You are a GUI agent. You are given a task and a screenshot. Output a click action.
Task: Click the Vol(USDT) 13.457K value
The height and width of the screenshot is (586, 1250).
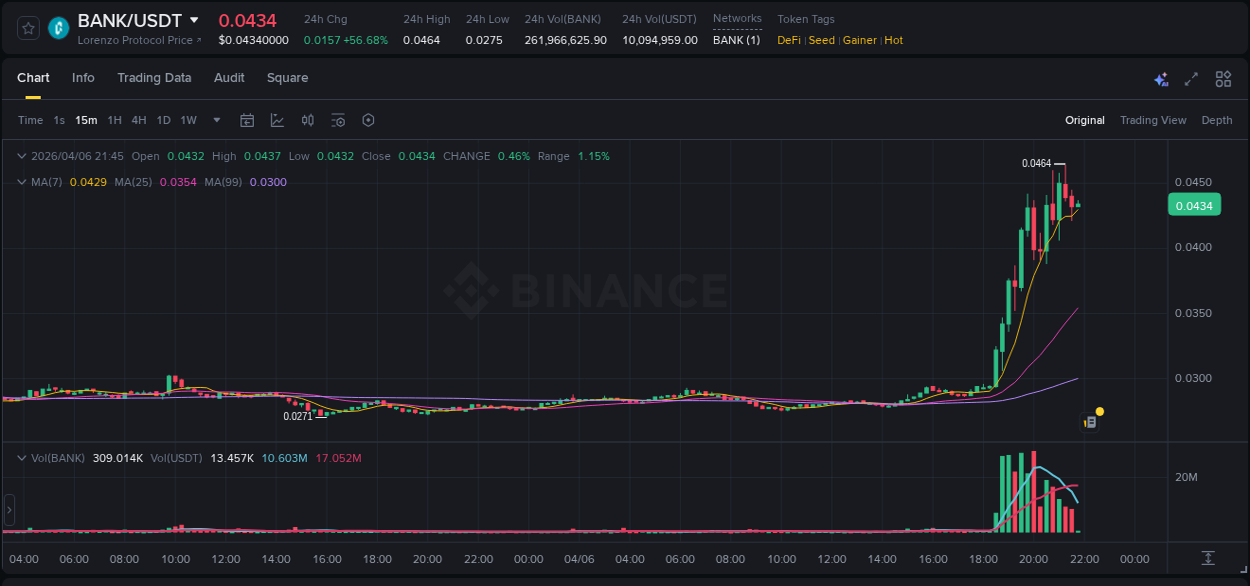[233, 458]
